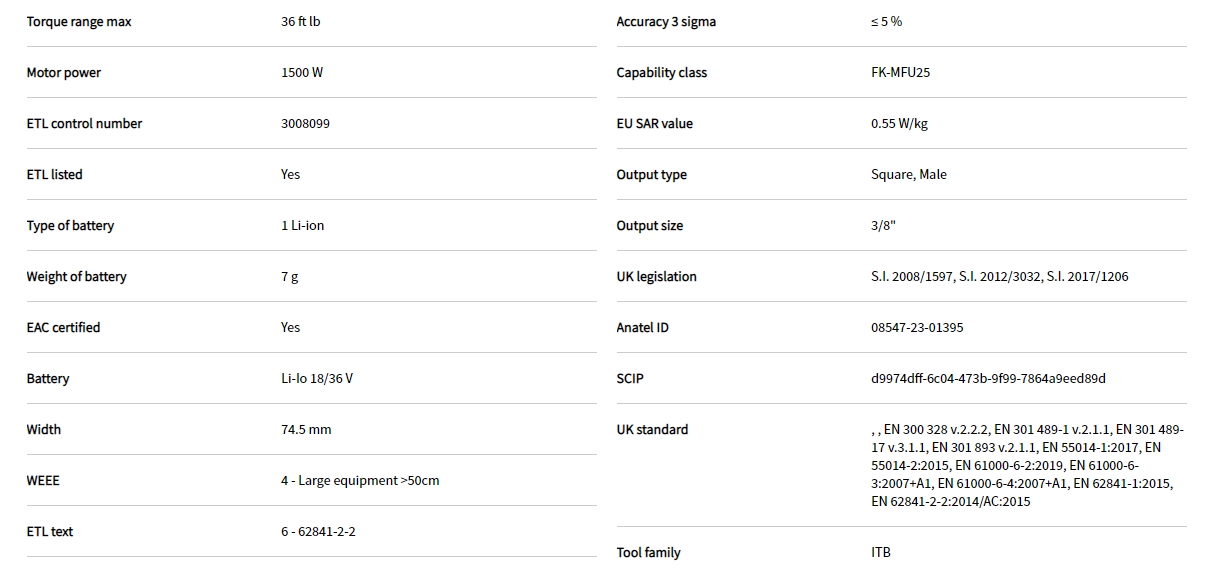Click the Weight of battery 7 g value
1223x577 pixels.
[289, 277]
